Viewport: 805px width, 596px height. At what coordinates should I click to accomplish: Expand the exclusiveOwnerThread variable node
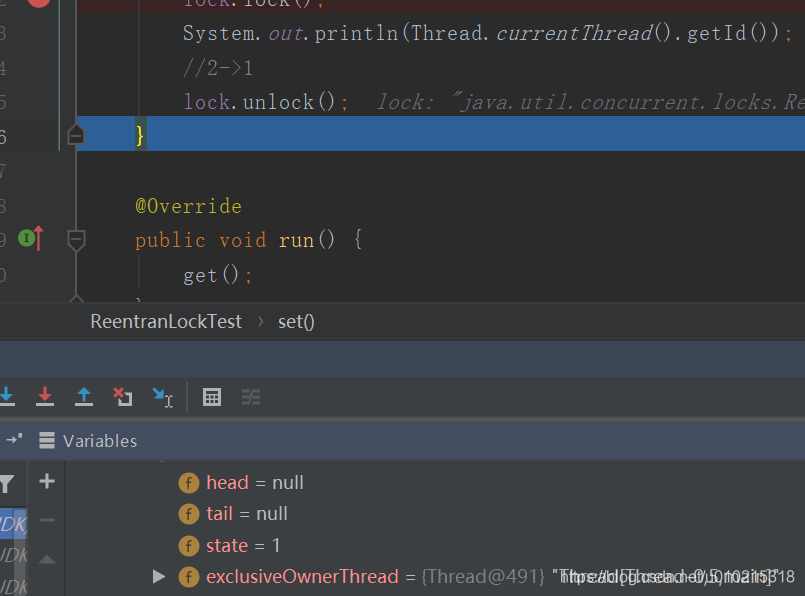pyautogui.click(x=159, y=576)
